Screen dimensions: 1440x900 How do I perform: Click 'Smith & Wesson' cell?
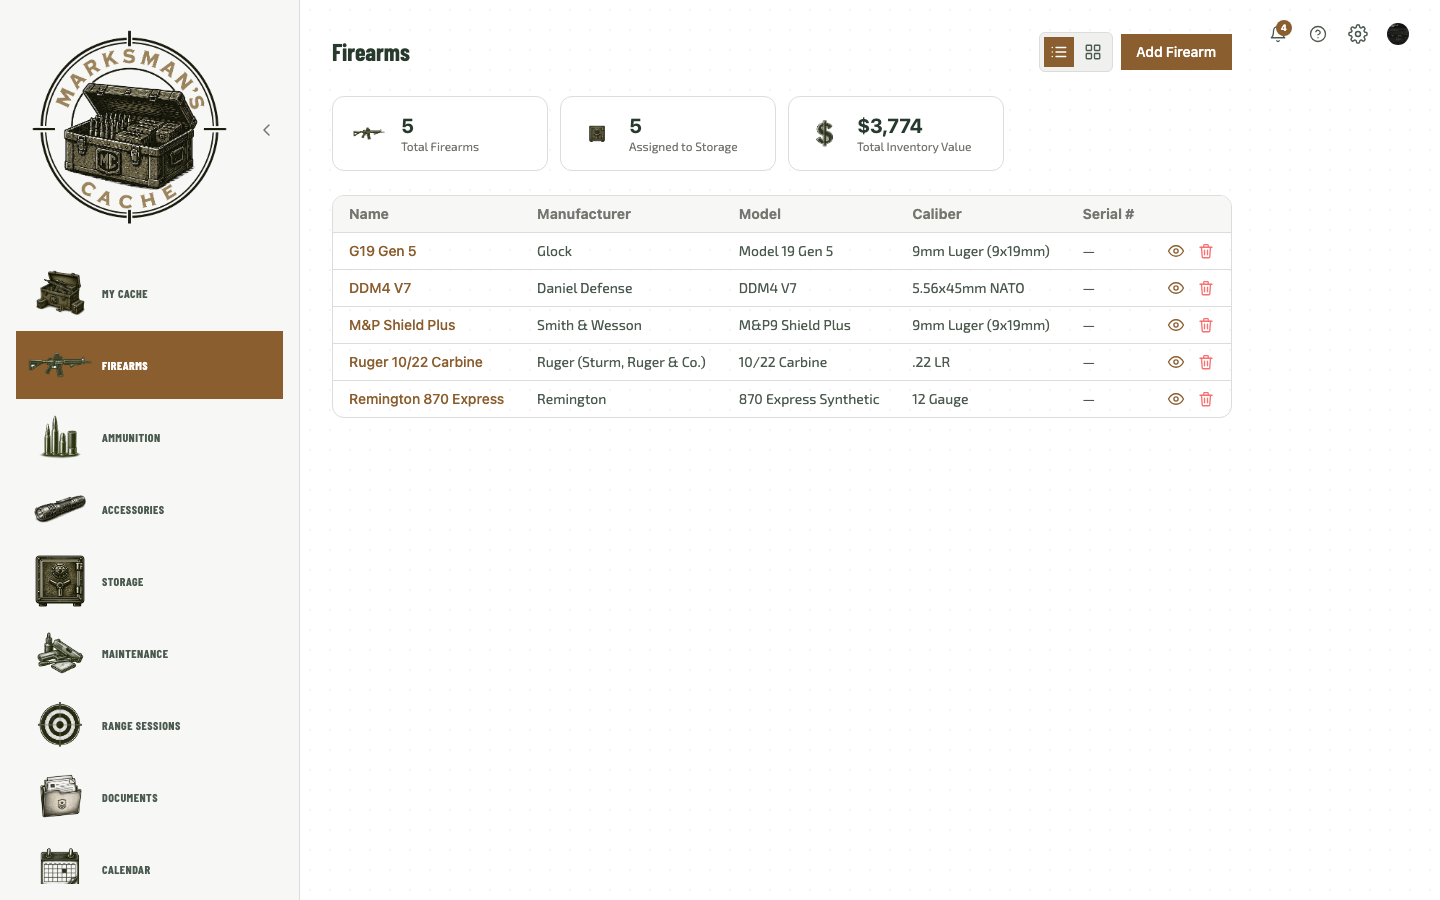click(589, 325)
